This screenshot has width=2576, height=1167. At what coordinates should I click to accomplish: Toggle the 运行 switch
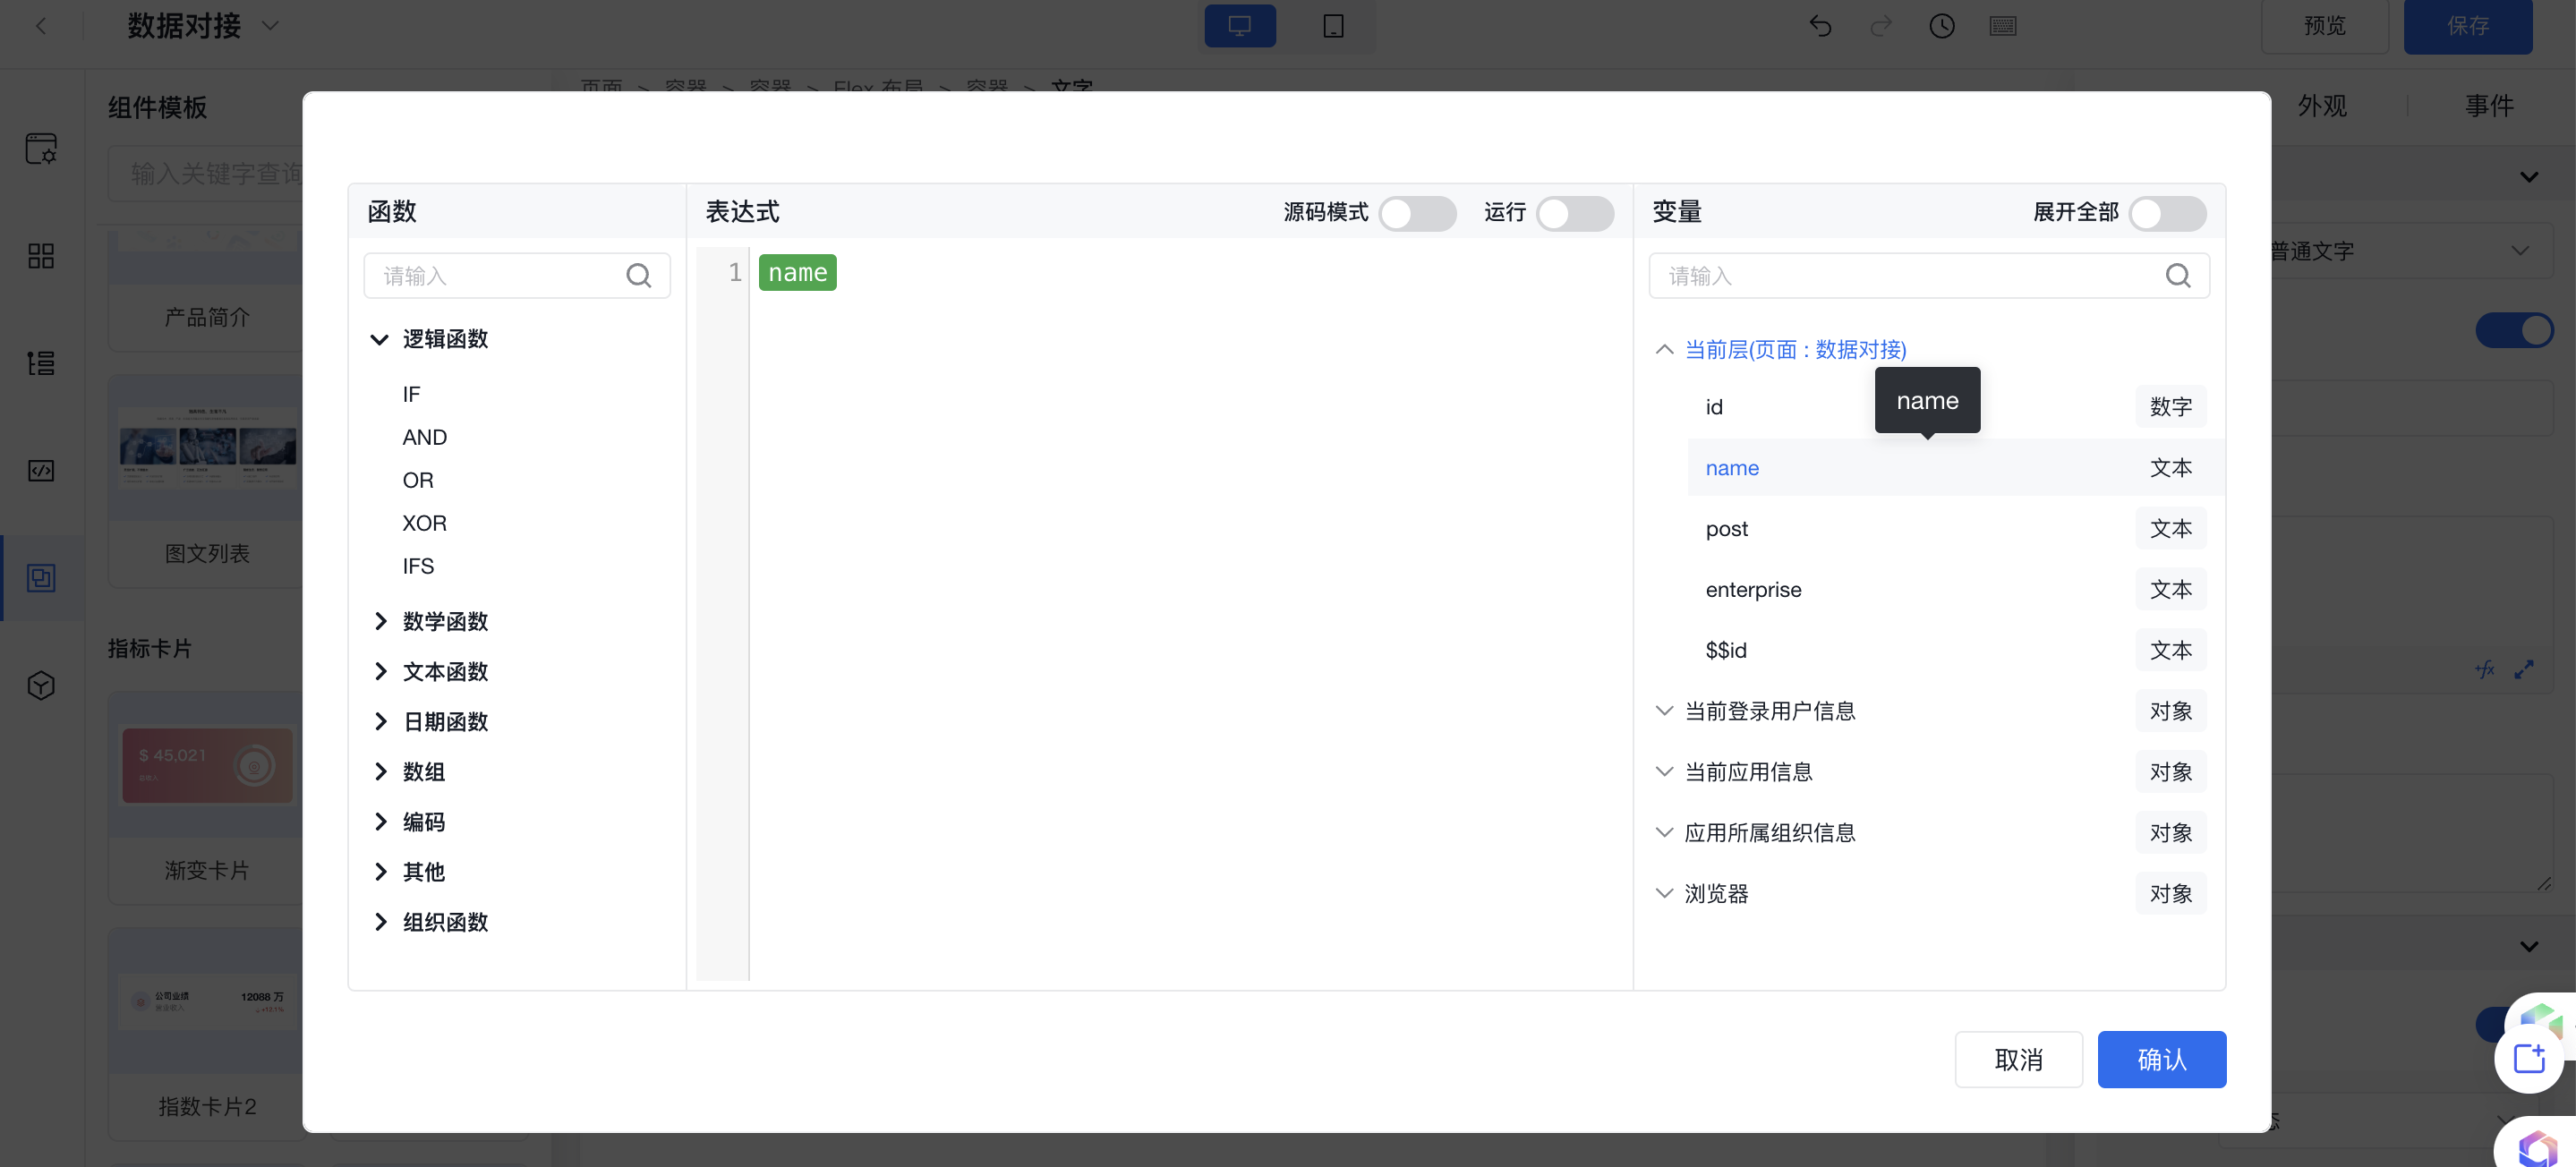tap(1574, 213)
